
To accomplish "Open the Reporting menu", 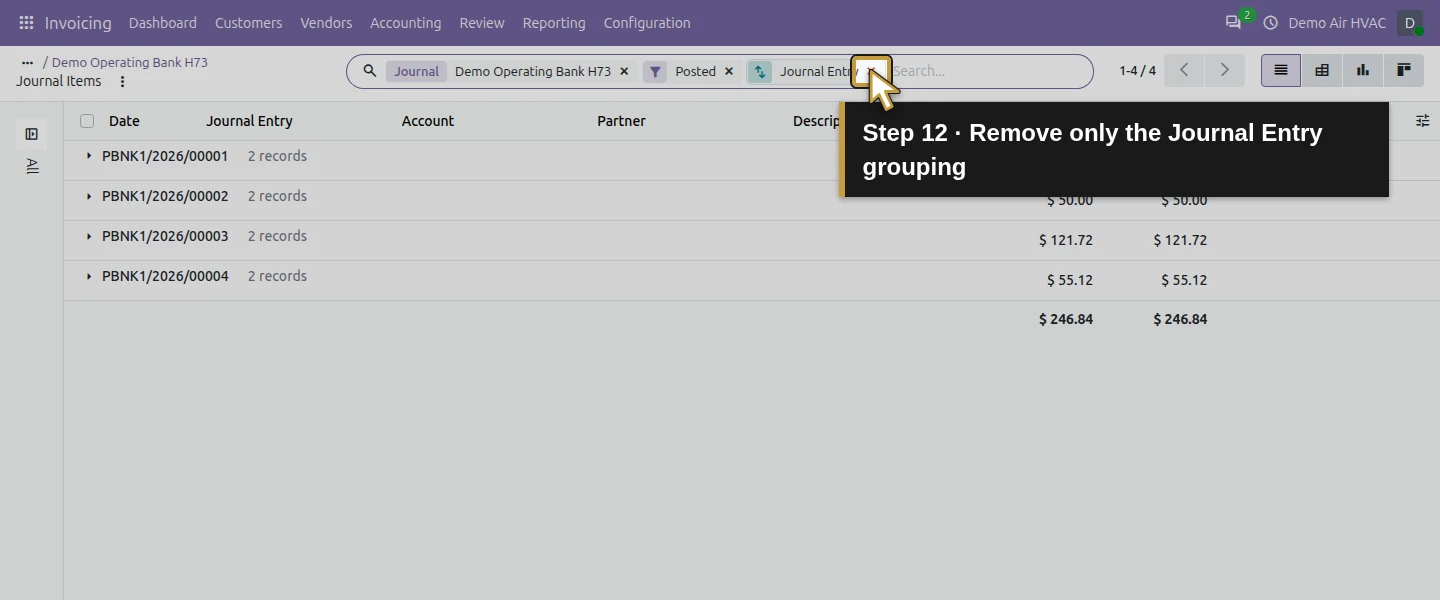I will pos(554,22).
